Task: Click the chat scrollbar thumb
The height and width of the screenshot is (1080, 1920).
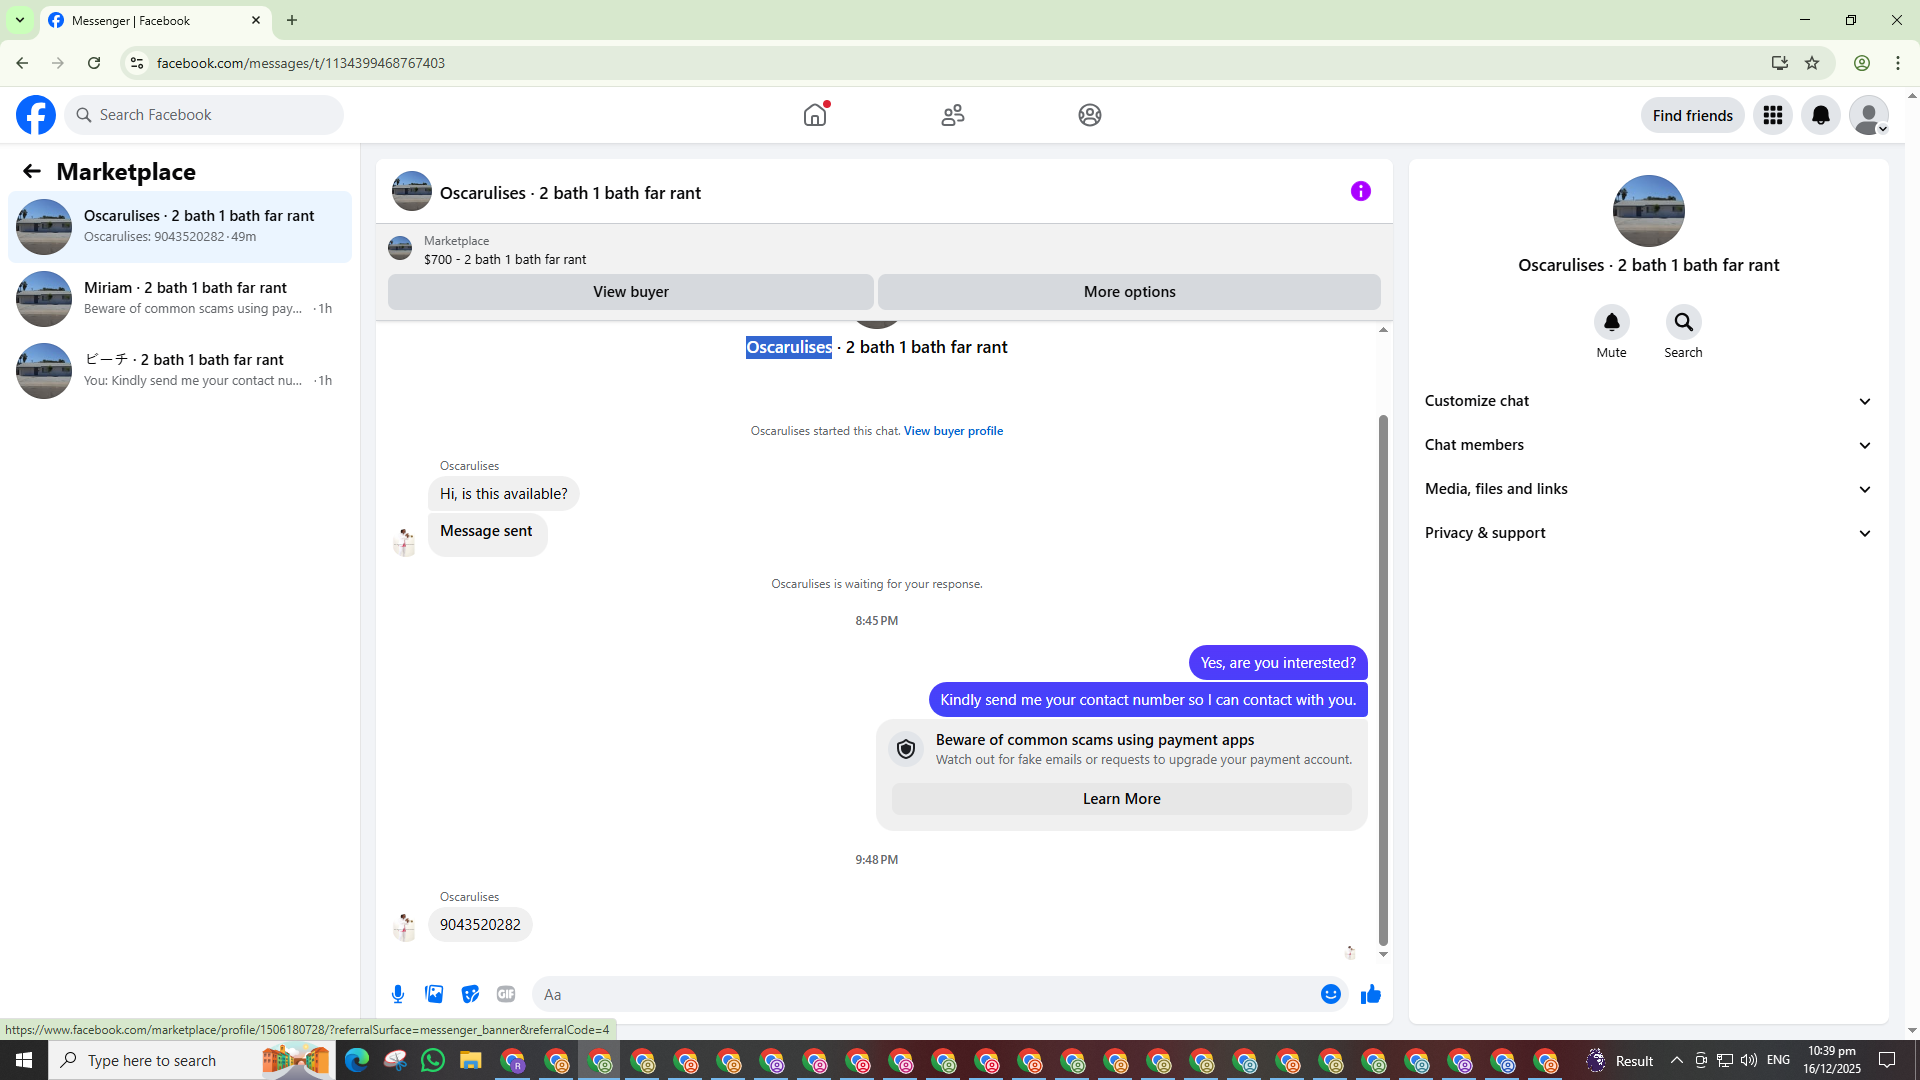Action: (x=1383, y=680)
